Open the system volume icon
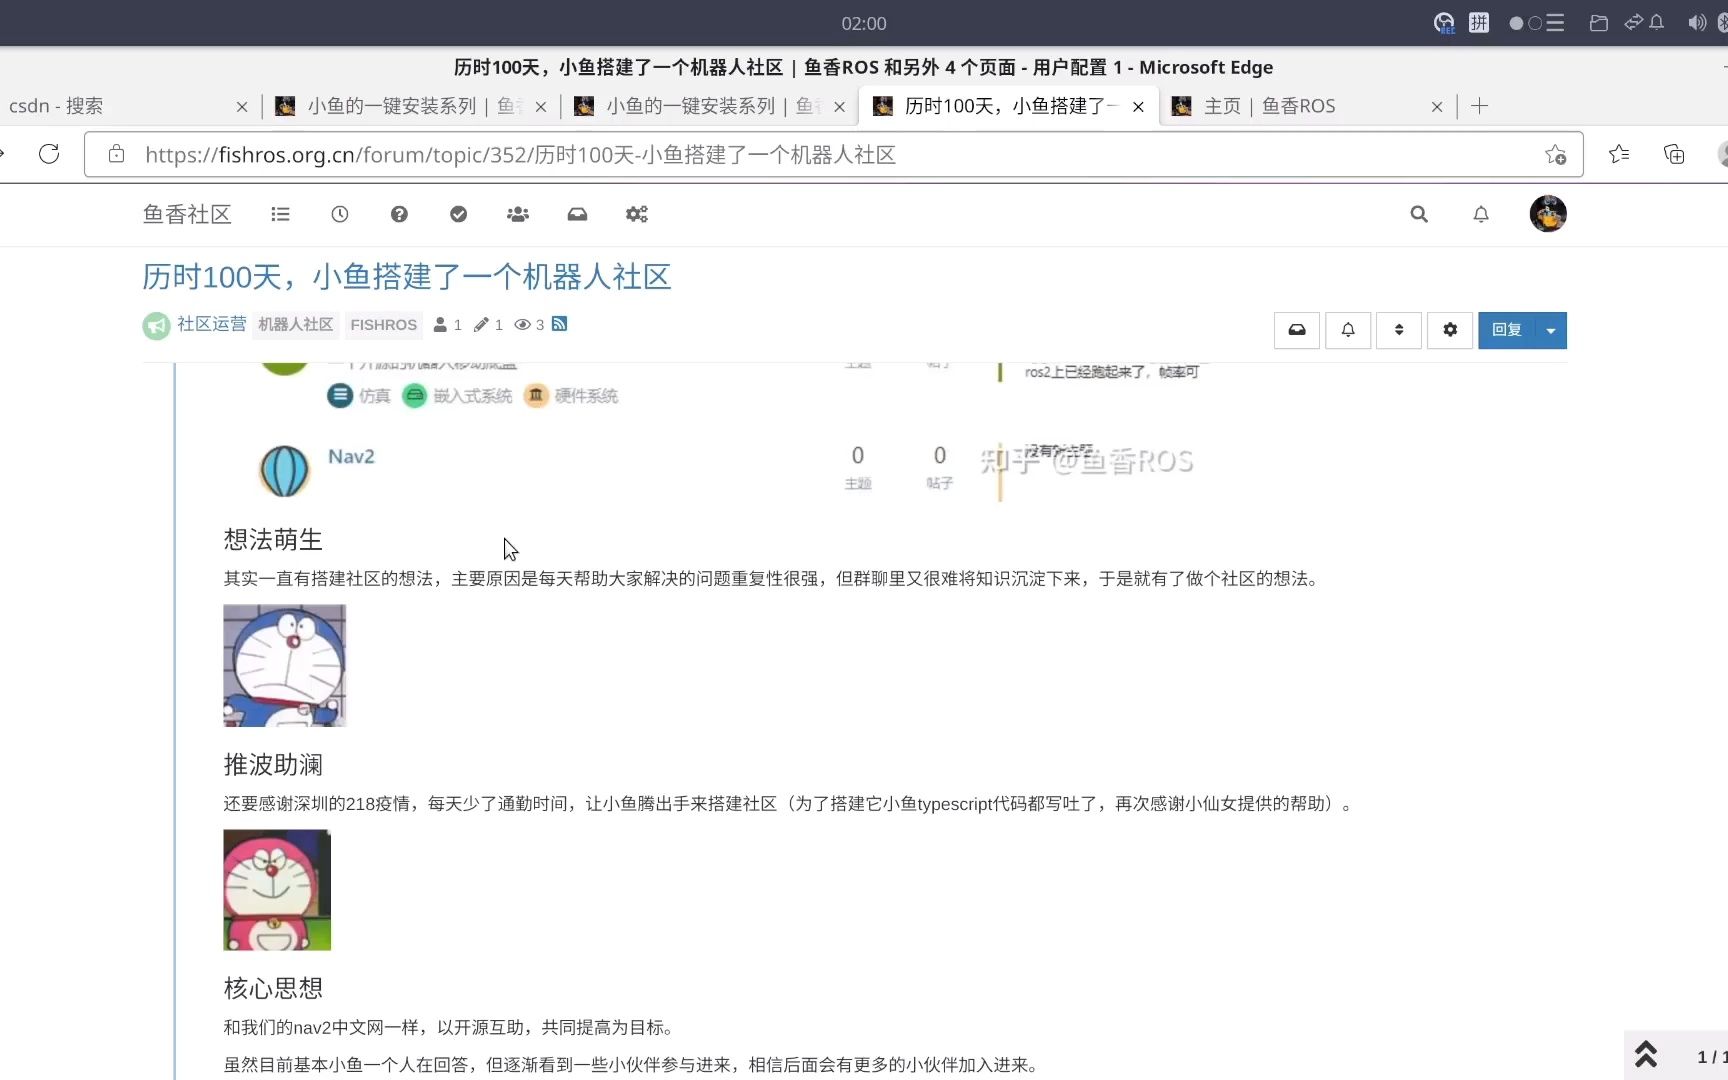1728x1080 pixels. pyautogui.click(x=1697, y=23)
